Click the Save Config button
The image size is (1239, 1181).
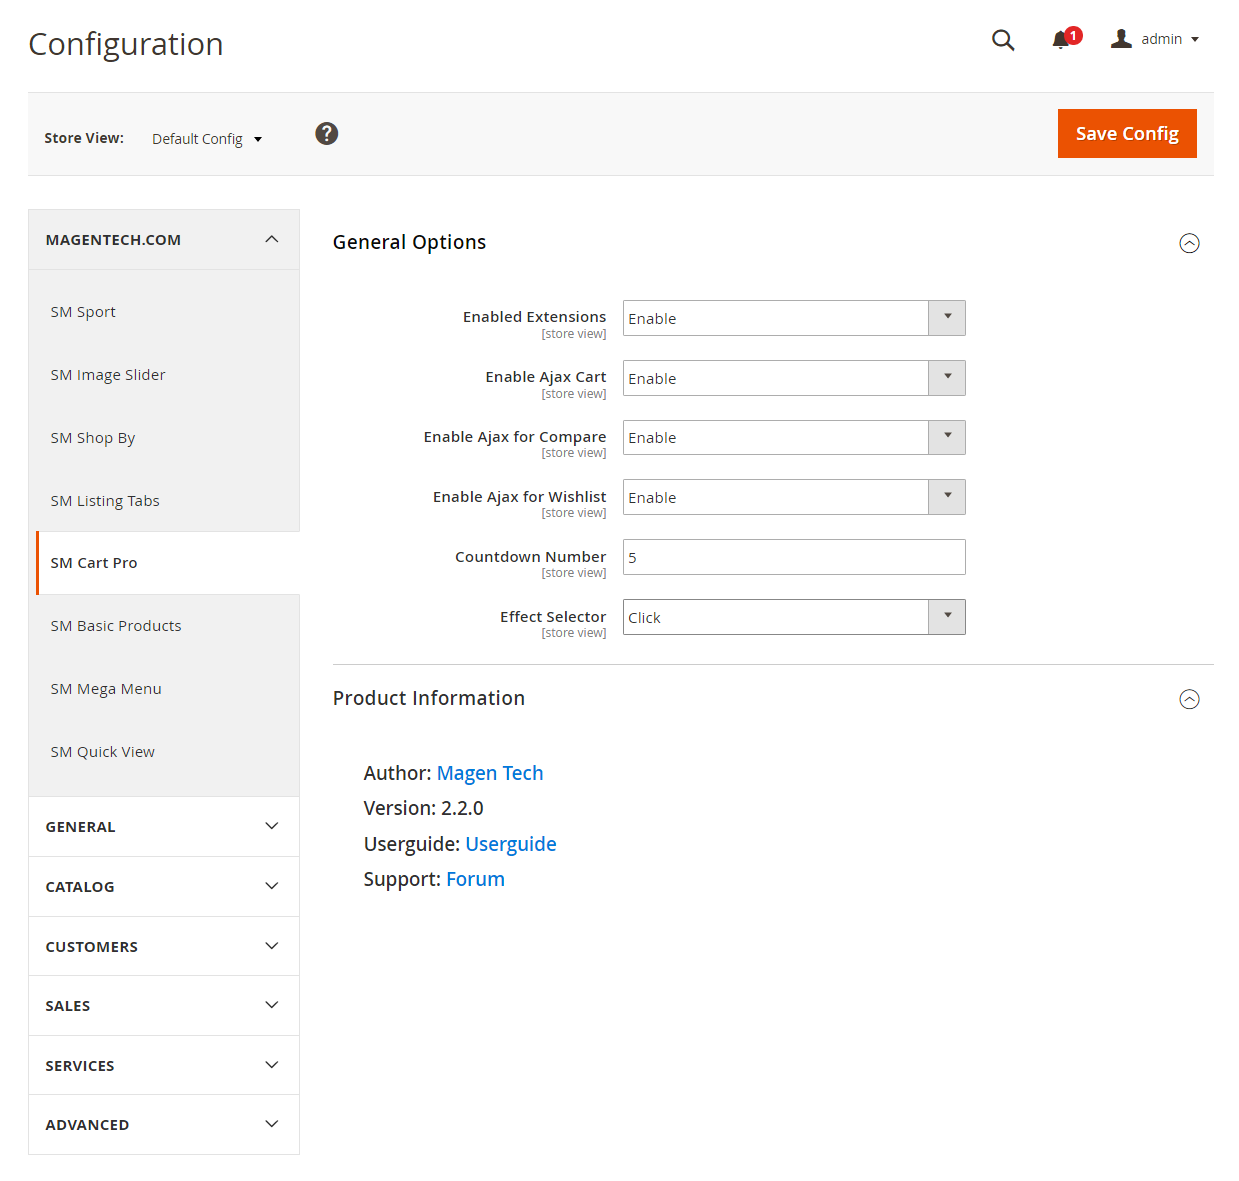1127,134
